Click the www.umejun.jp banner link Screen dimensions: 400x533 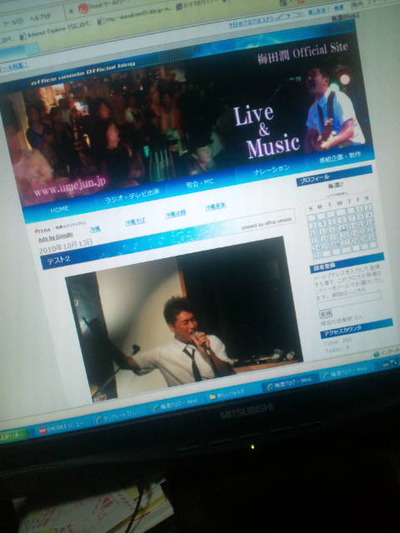coord(70,187)
